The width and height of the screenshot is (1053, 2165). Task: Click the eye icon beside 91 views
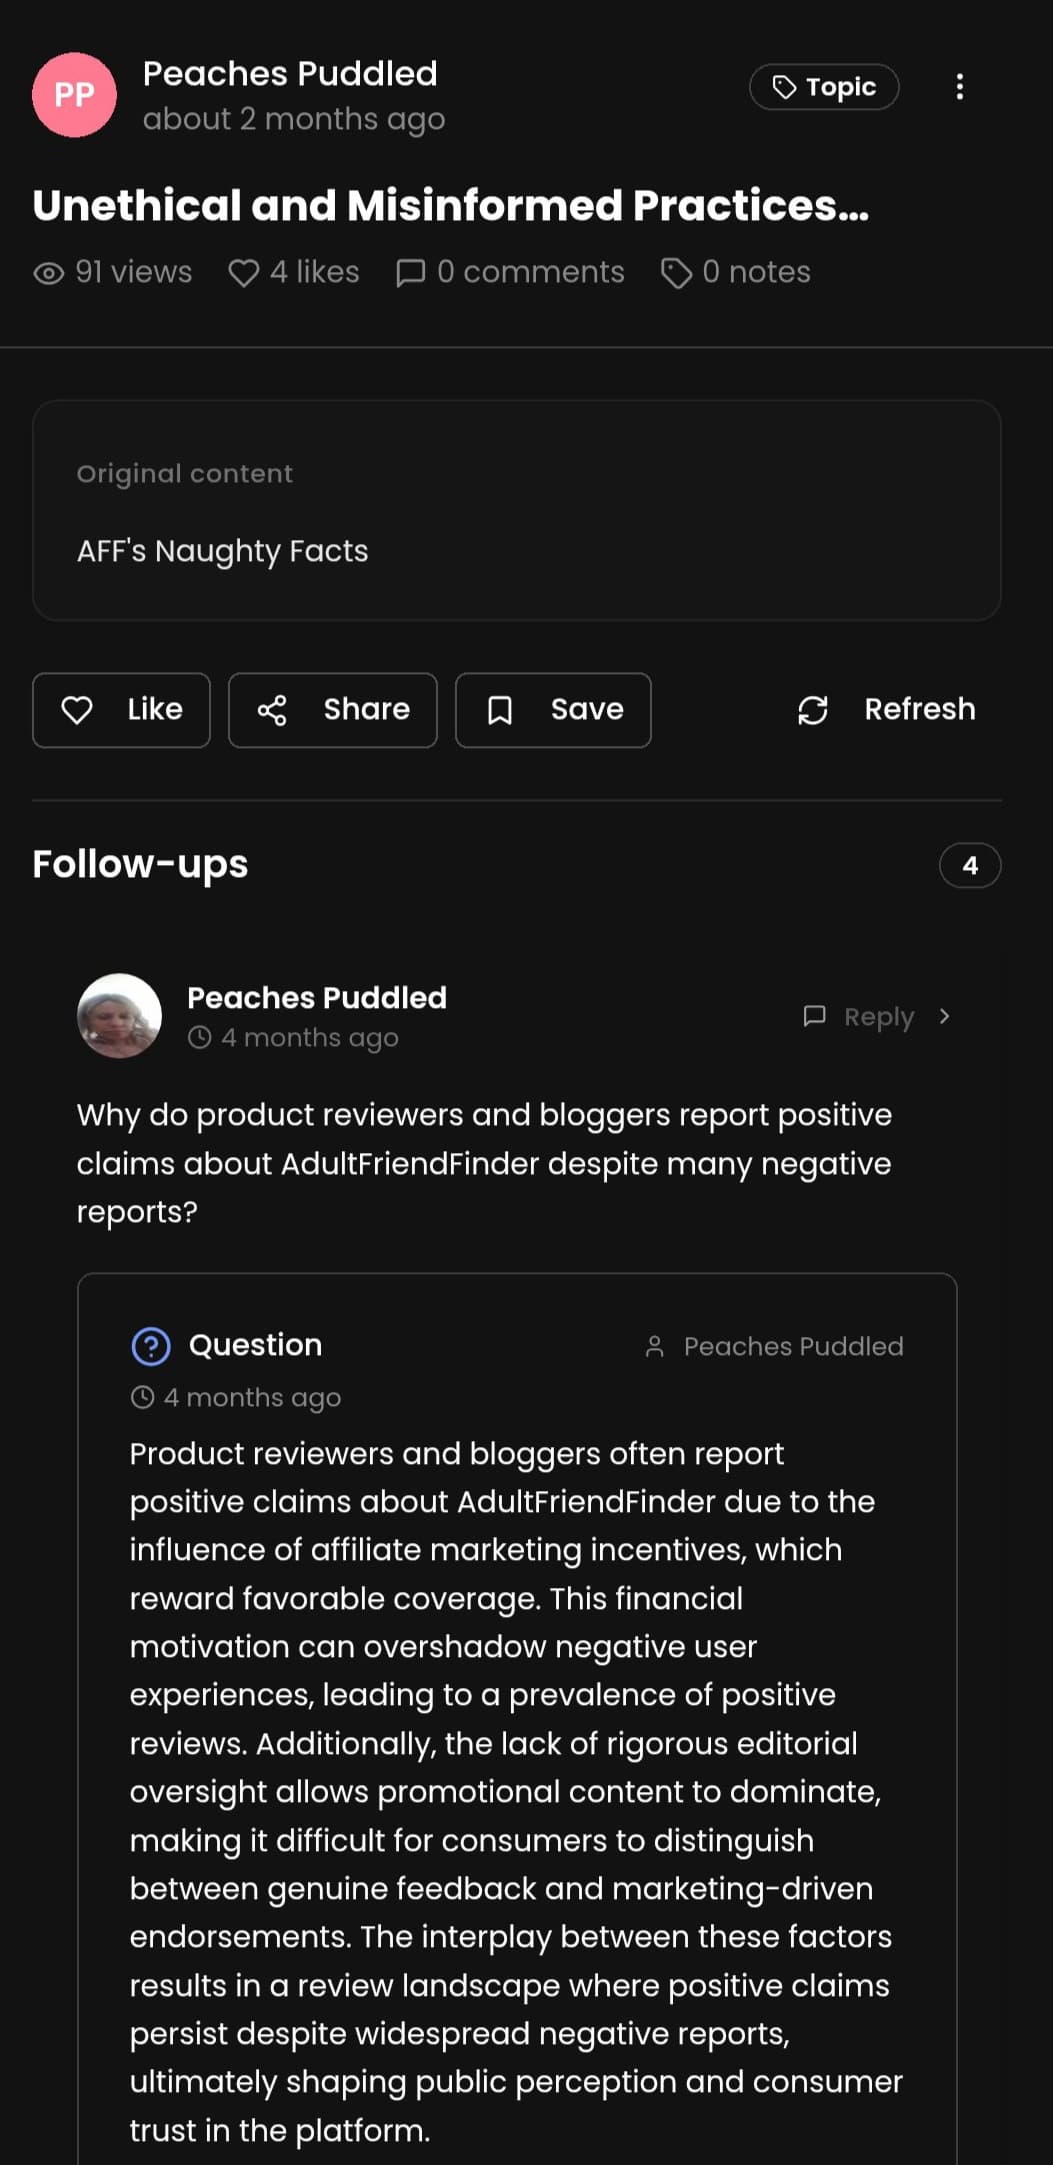click(x=49, y=273)
